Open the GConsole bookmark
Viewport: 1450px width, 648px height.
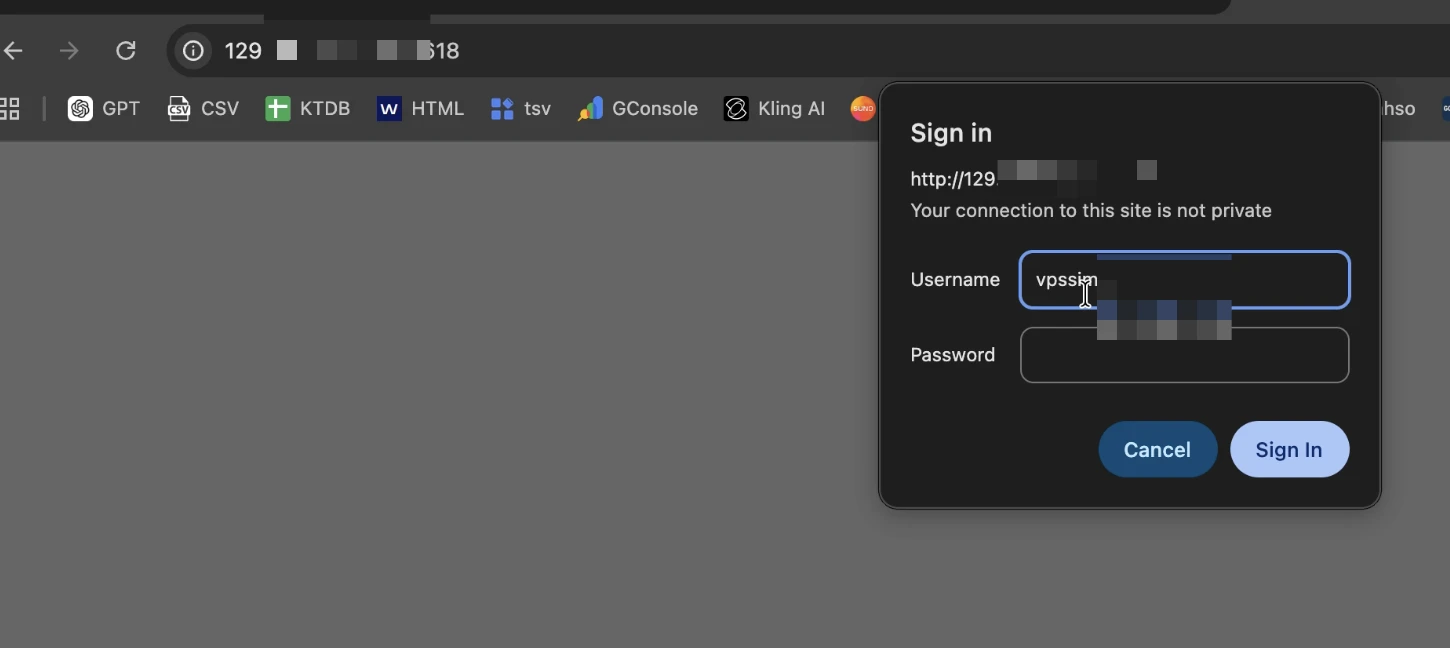(x=637, y=109)
